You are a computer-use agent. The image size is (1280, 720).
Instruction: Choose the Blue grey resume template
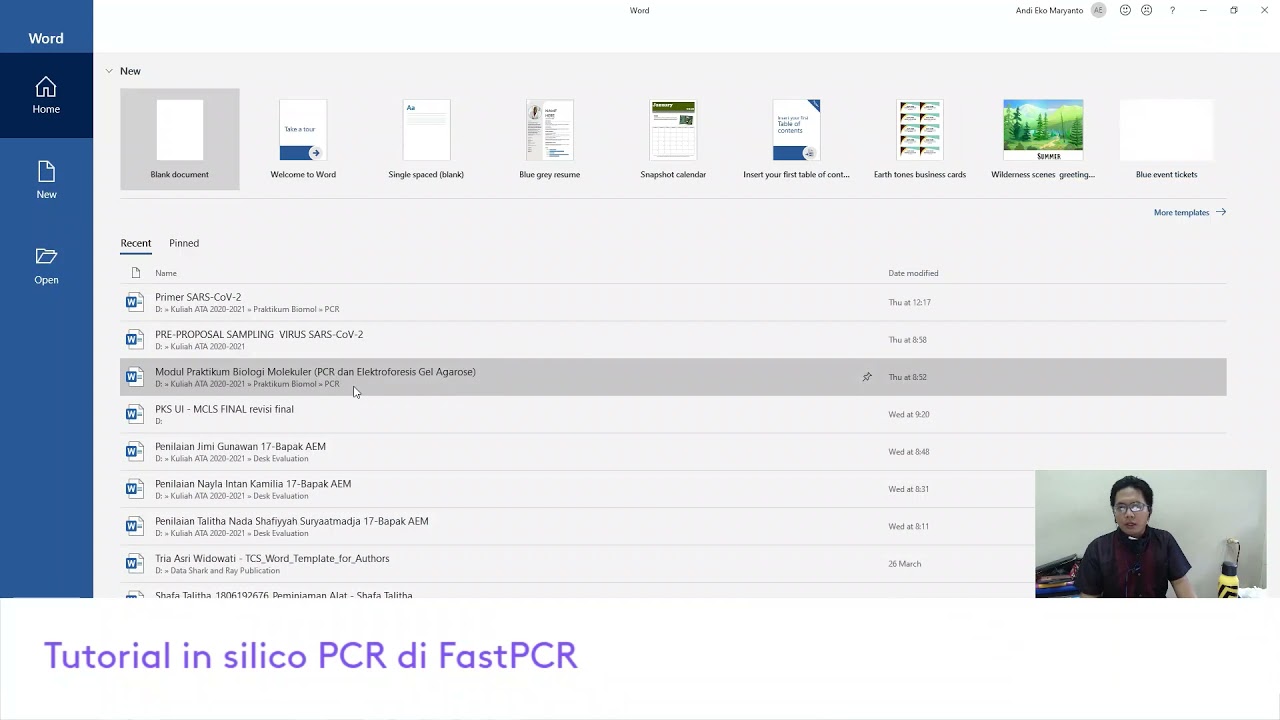(x=549, y=139)
